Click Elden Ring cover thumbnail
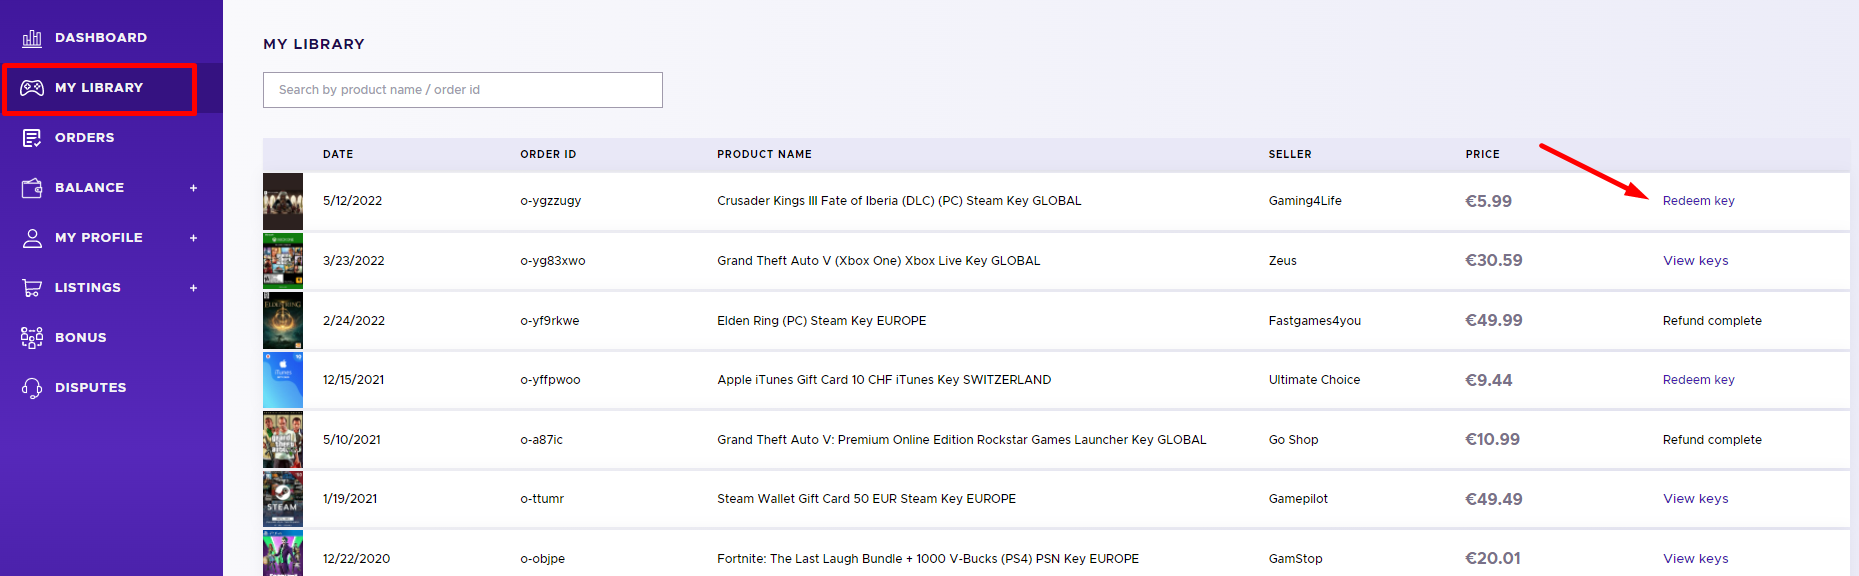The height and width of the screenshot is (576, 1859). 283,321
